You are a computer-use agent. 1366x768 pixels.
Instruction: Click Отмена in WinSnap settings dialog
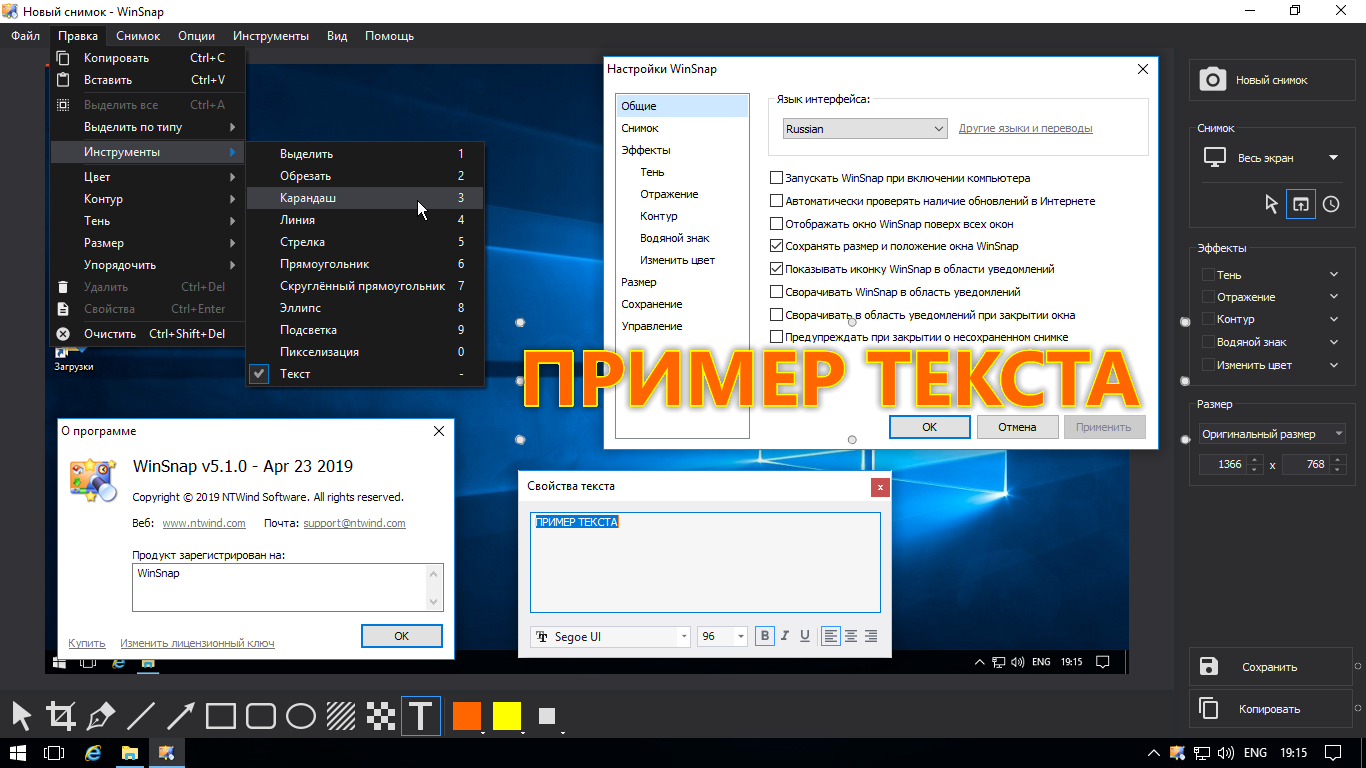(1017, 427)
